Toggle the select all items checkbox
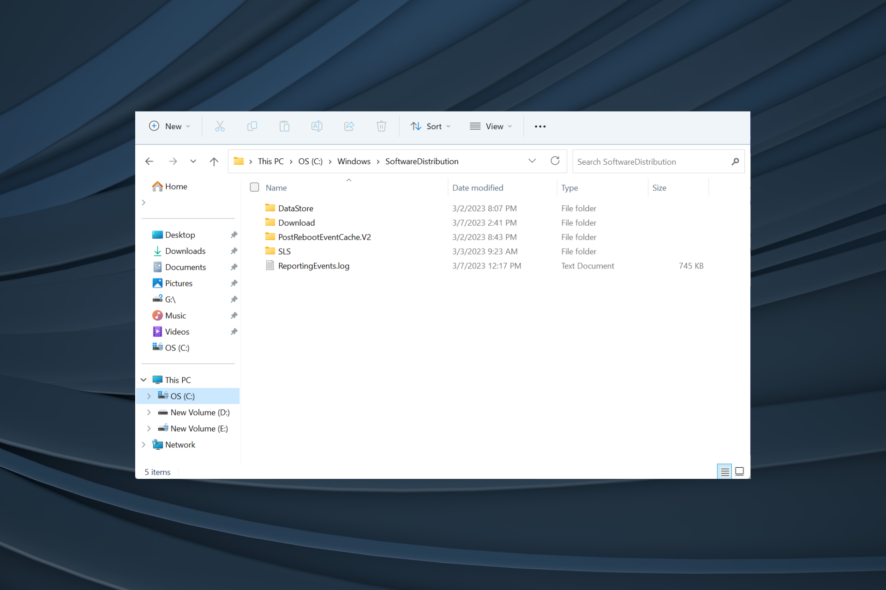The width and height of the screenshot is (886, 590). click(255, 187)
